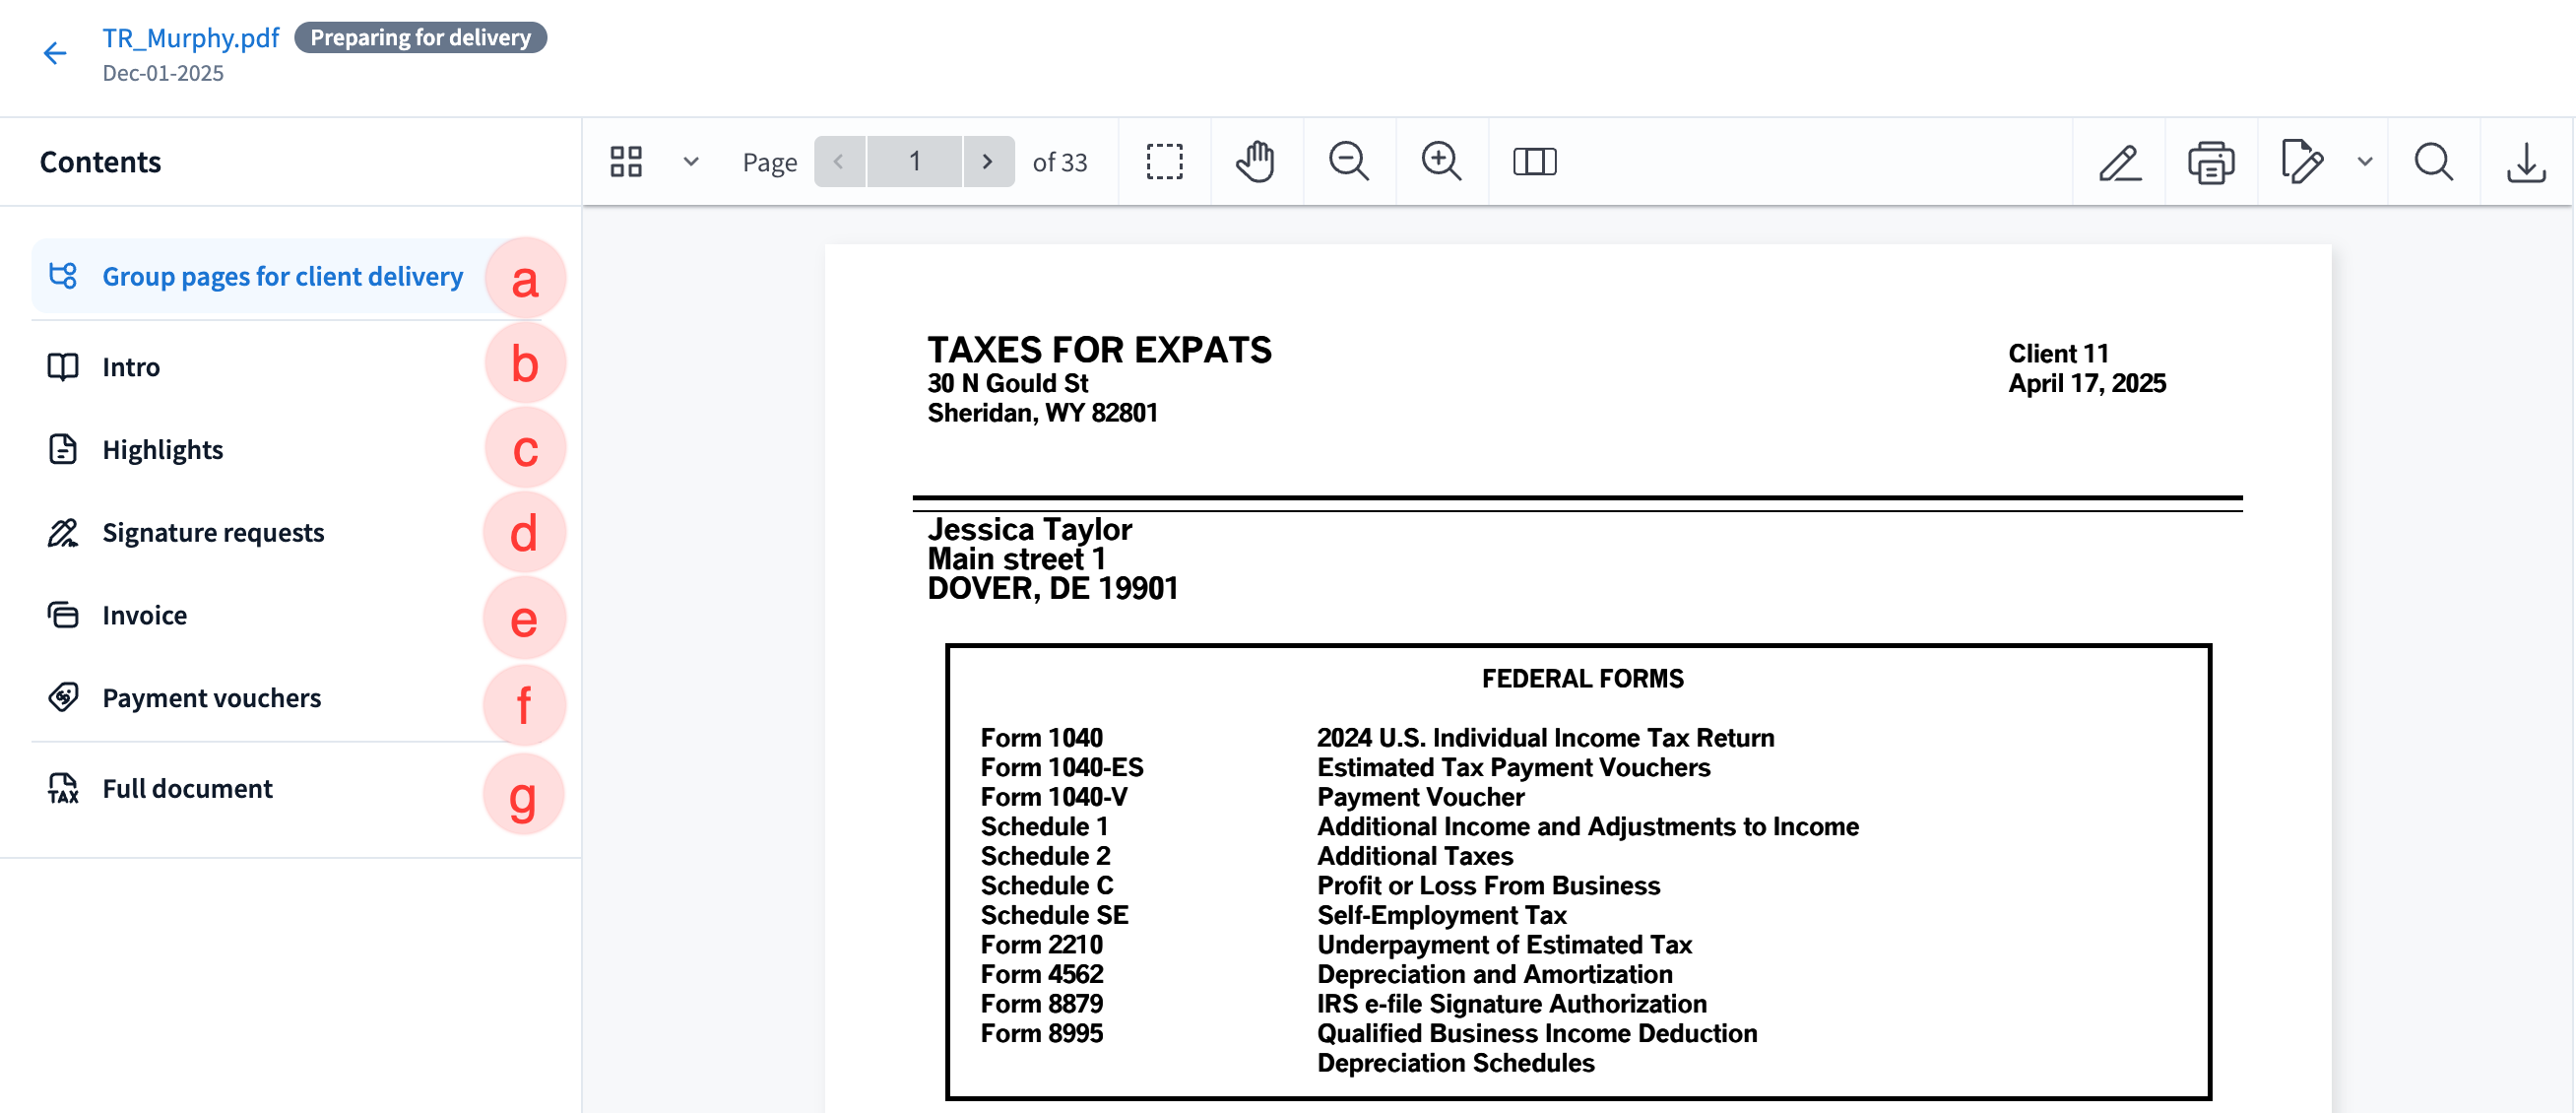
Task: Click the Preparing for delivery status badge
Action: pos(420,37)
